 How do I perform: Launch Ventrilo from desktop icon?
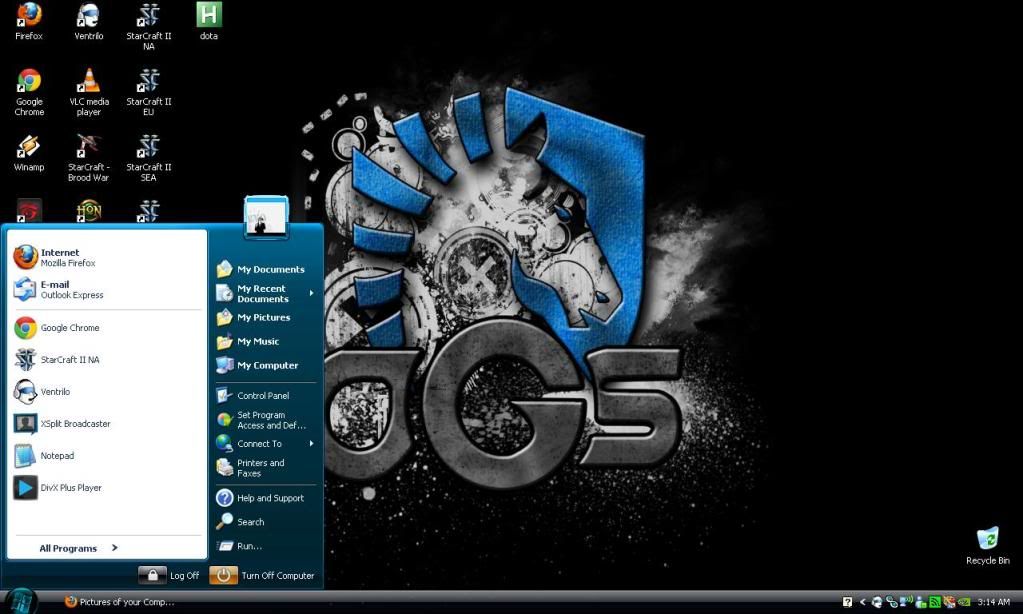(x=88, y=15)
